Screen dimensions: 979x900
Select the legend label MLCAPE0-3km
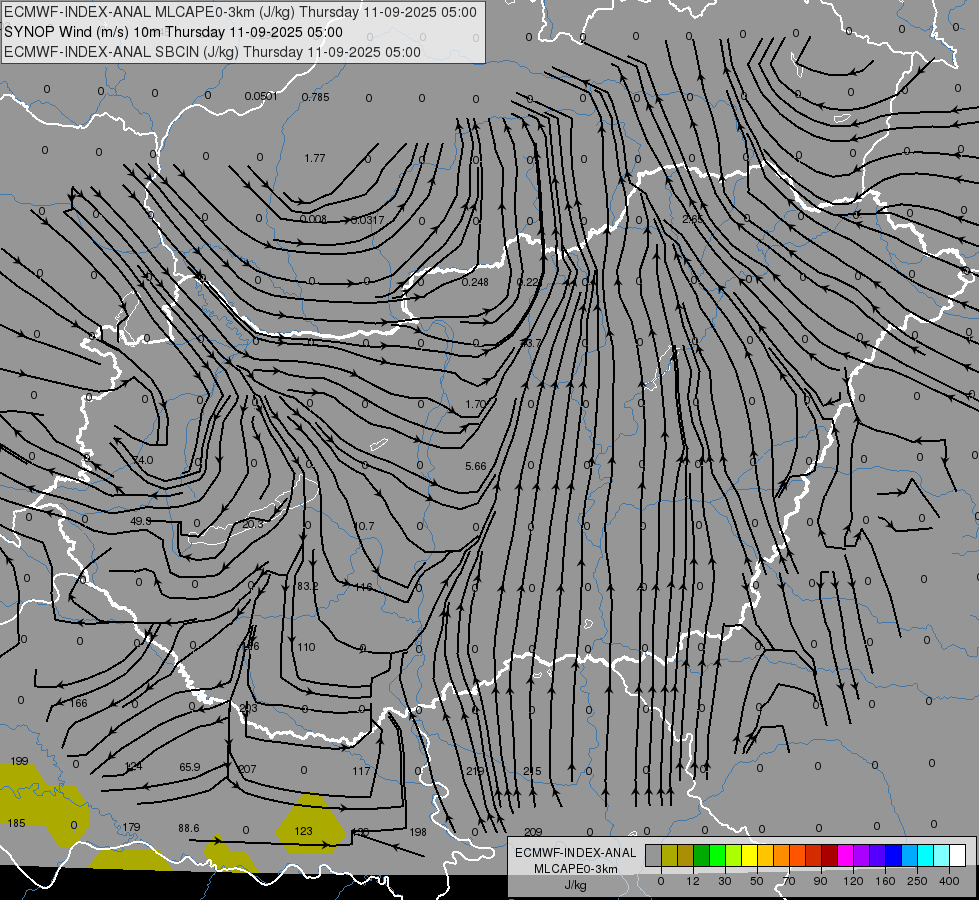[576, 869]
